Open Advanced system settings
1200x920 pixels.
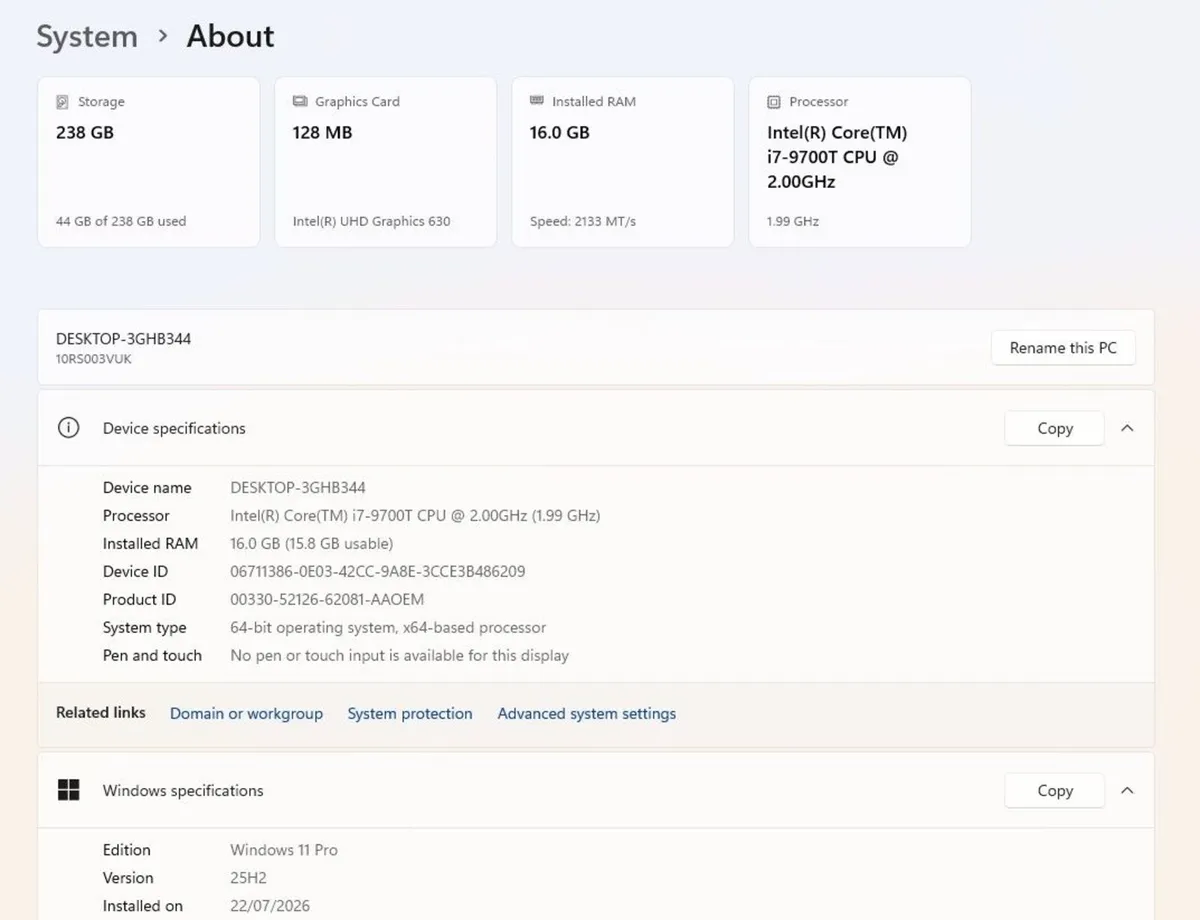587,713
